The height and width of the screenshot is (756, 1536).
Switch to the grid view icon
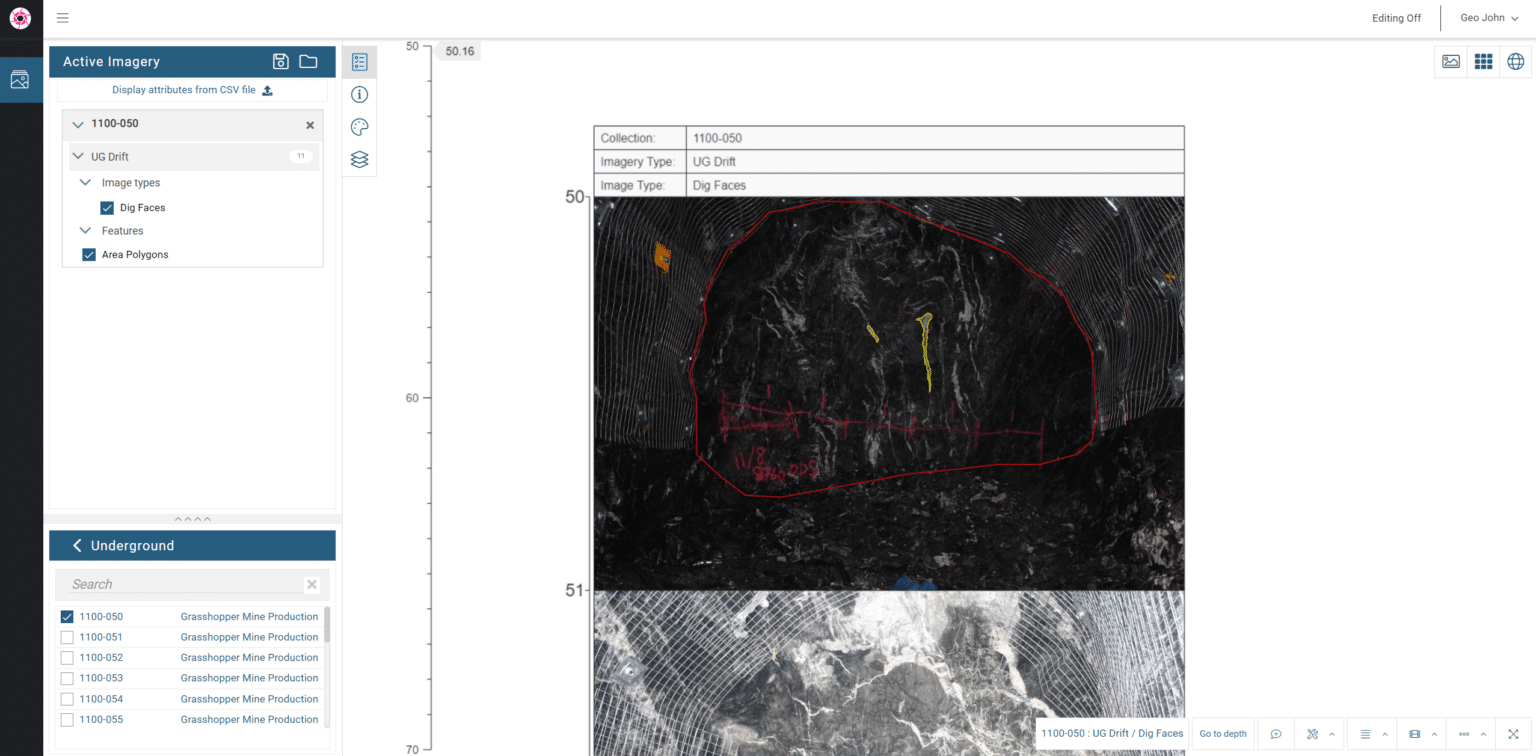coord(1483,62)
